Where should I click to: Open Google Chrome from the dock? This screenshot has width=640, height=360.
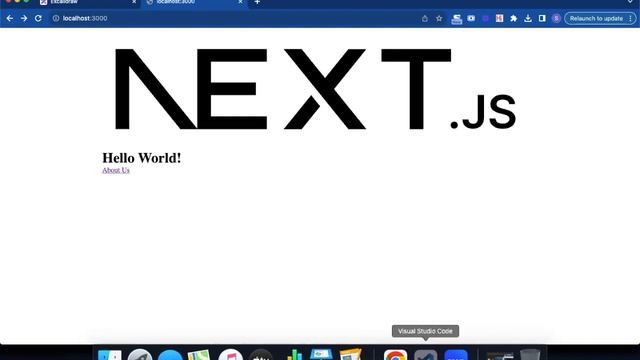tap(395, 355)
